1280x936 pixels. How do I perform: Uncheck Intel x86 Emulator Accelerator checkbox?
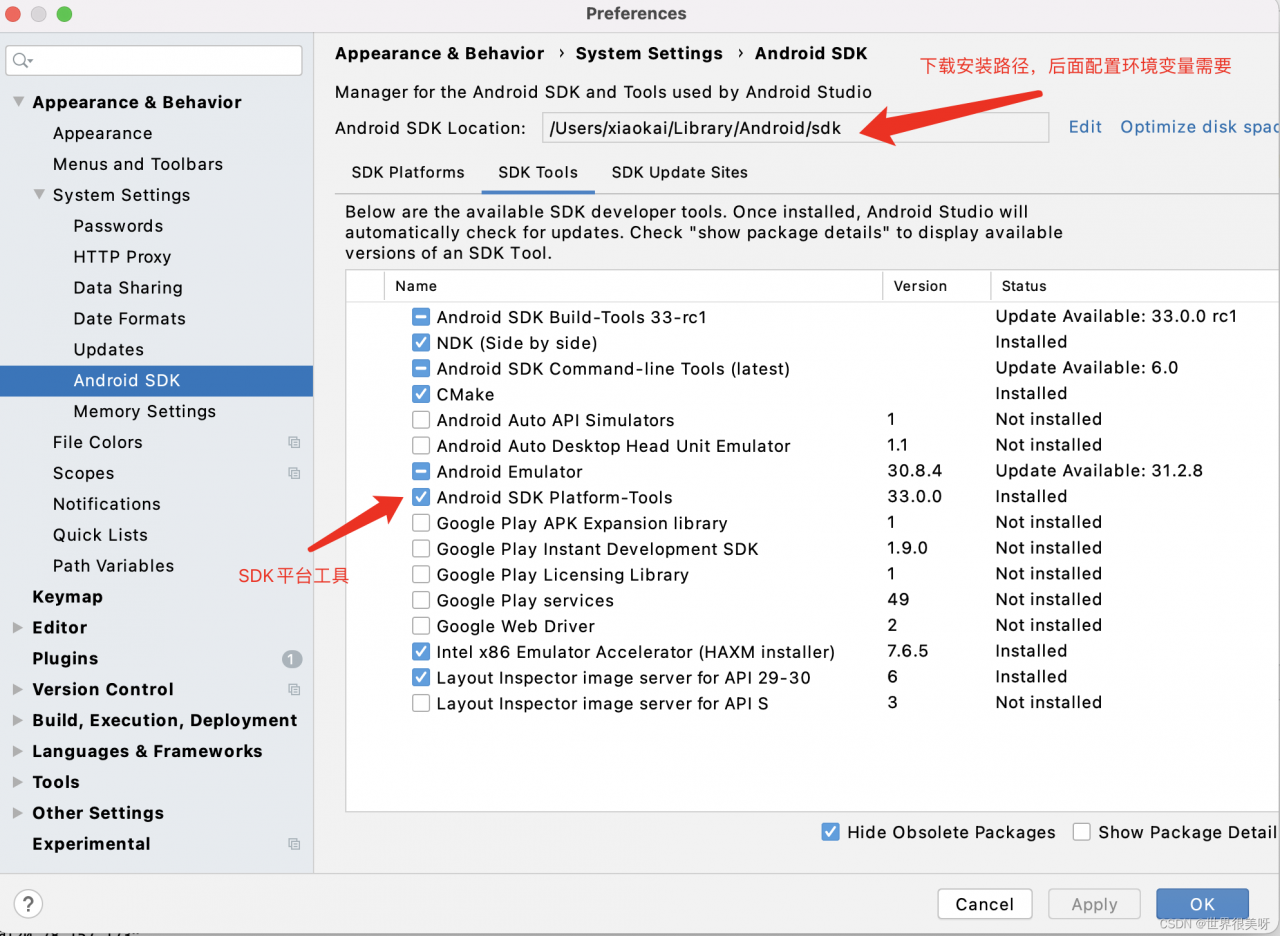pos(421,652)
